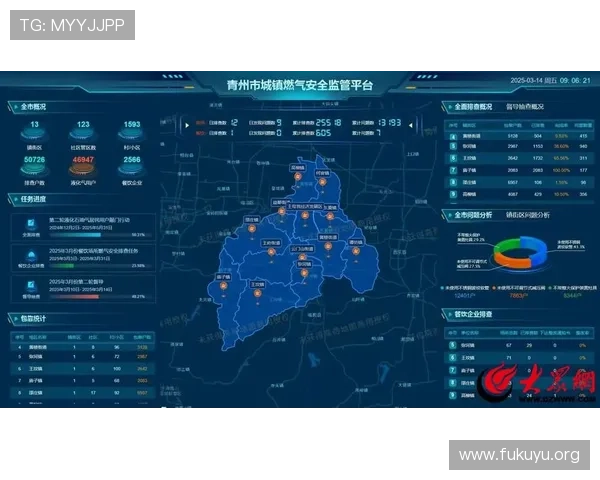The image size is (600, 480).
Task: Switch to the 督导抽查概况 tab
Action: point(525,107)
